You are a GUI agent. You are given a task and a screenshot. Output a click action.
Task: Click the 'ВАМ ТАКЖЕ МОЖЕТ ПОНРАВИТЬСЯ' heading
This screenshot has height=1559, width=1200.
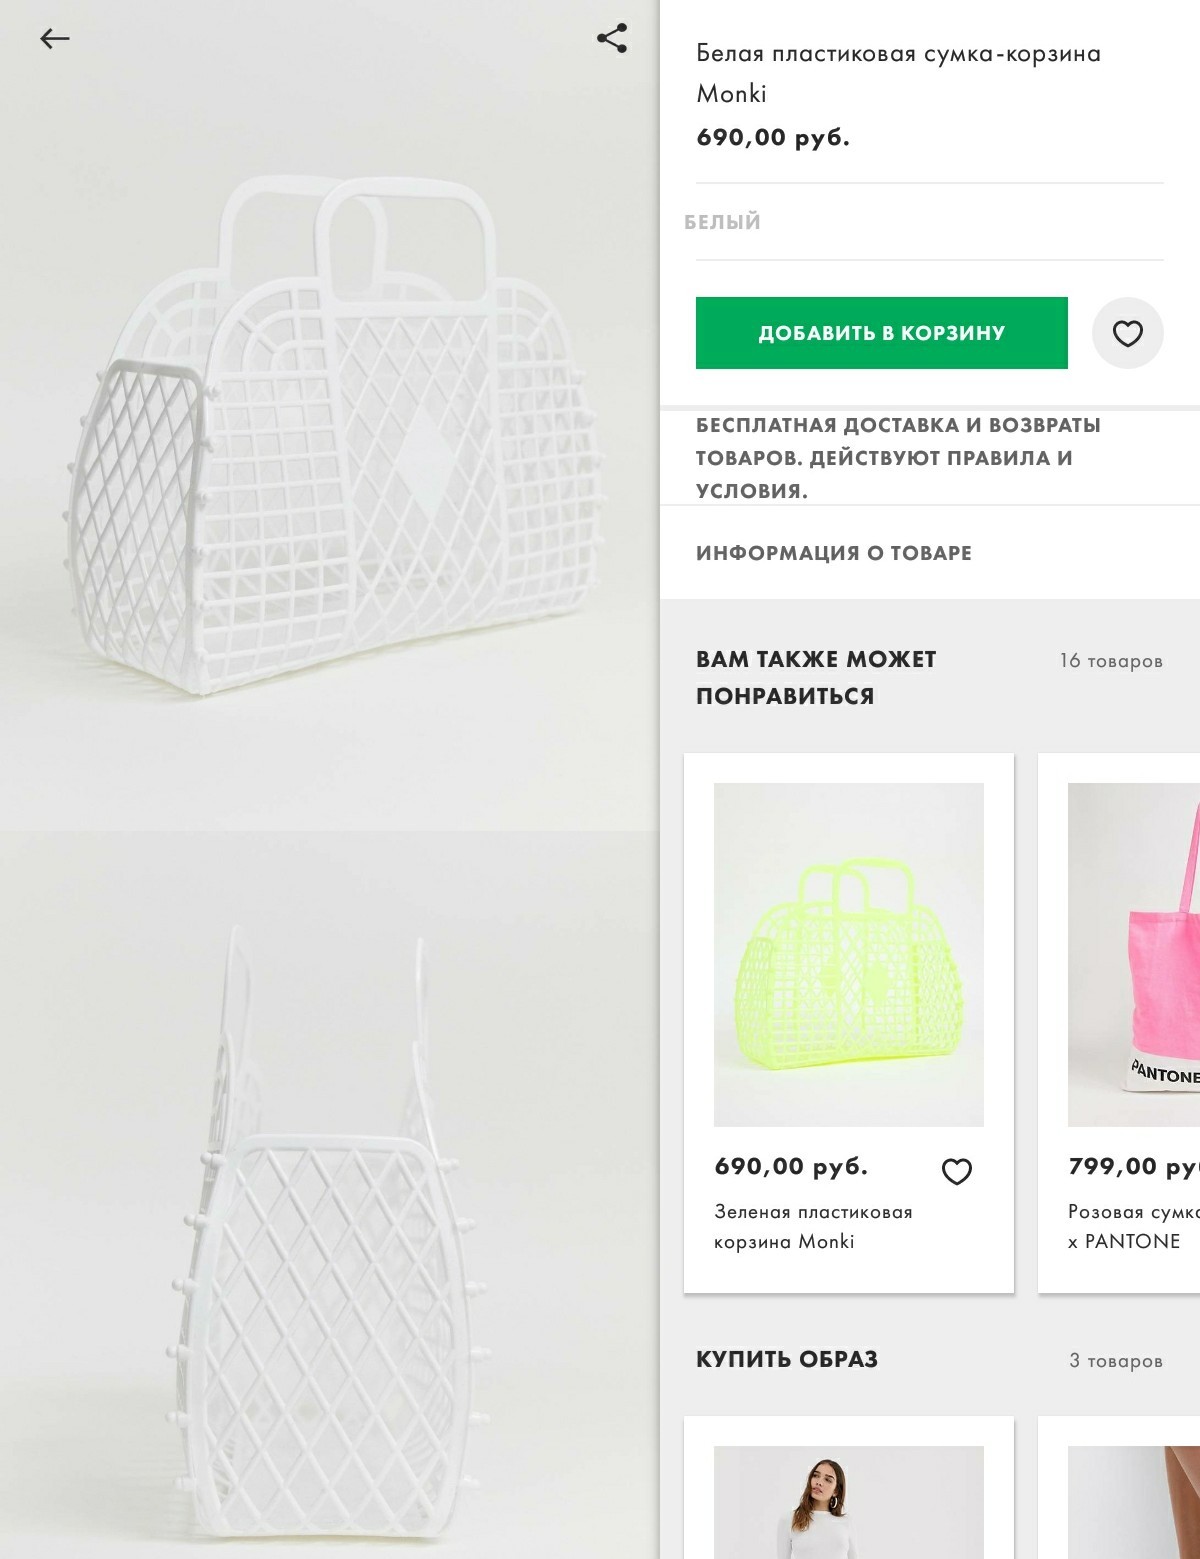tap(816, 678)
